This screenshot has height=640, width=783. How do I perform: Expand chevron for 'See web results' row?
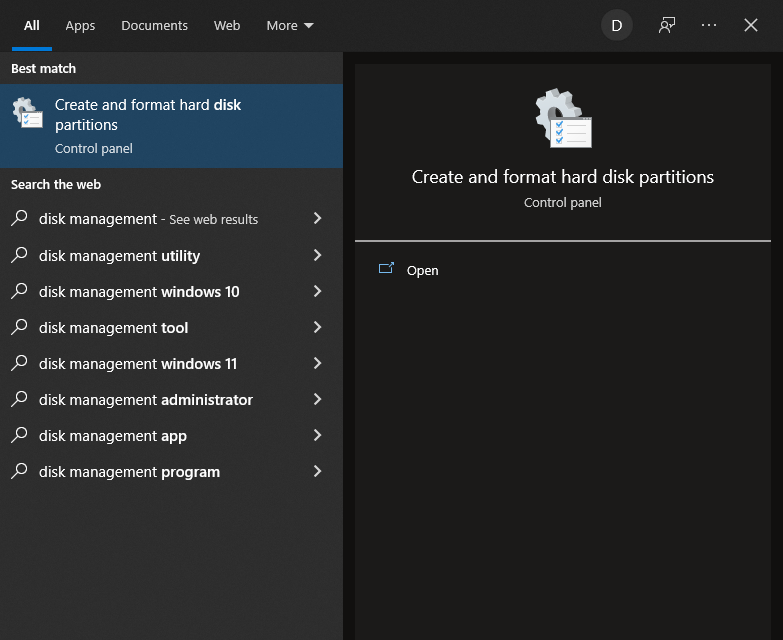pos(318,218)
